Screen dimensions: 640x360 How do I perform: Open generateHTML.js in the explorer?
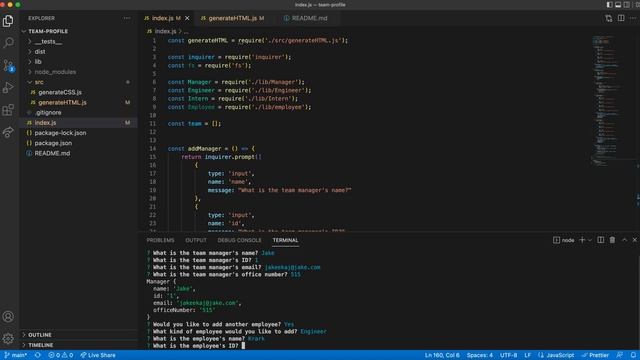click(x=62, y=102)
